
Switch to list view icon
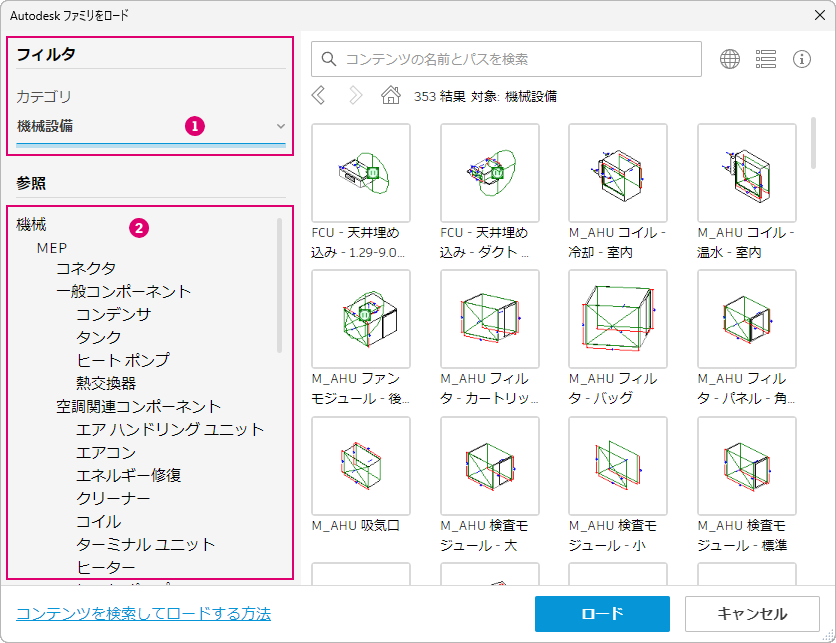tap(766, 59)
